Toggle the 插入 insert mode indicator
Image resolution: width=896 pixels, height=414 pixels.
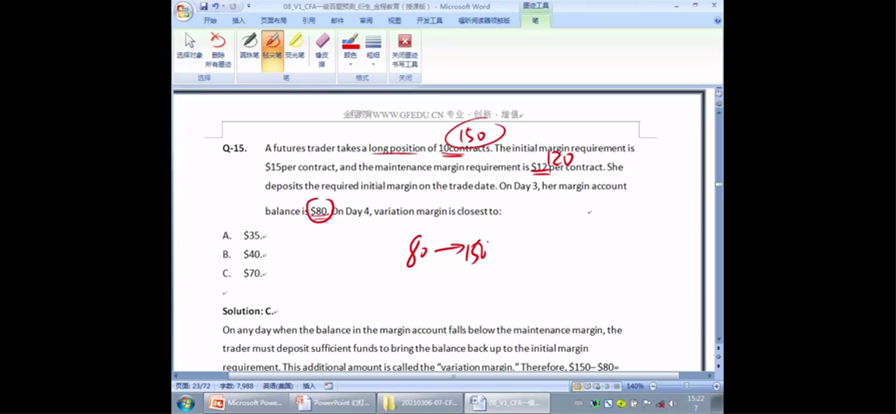309,386
